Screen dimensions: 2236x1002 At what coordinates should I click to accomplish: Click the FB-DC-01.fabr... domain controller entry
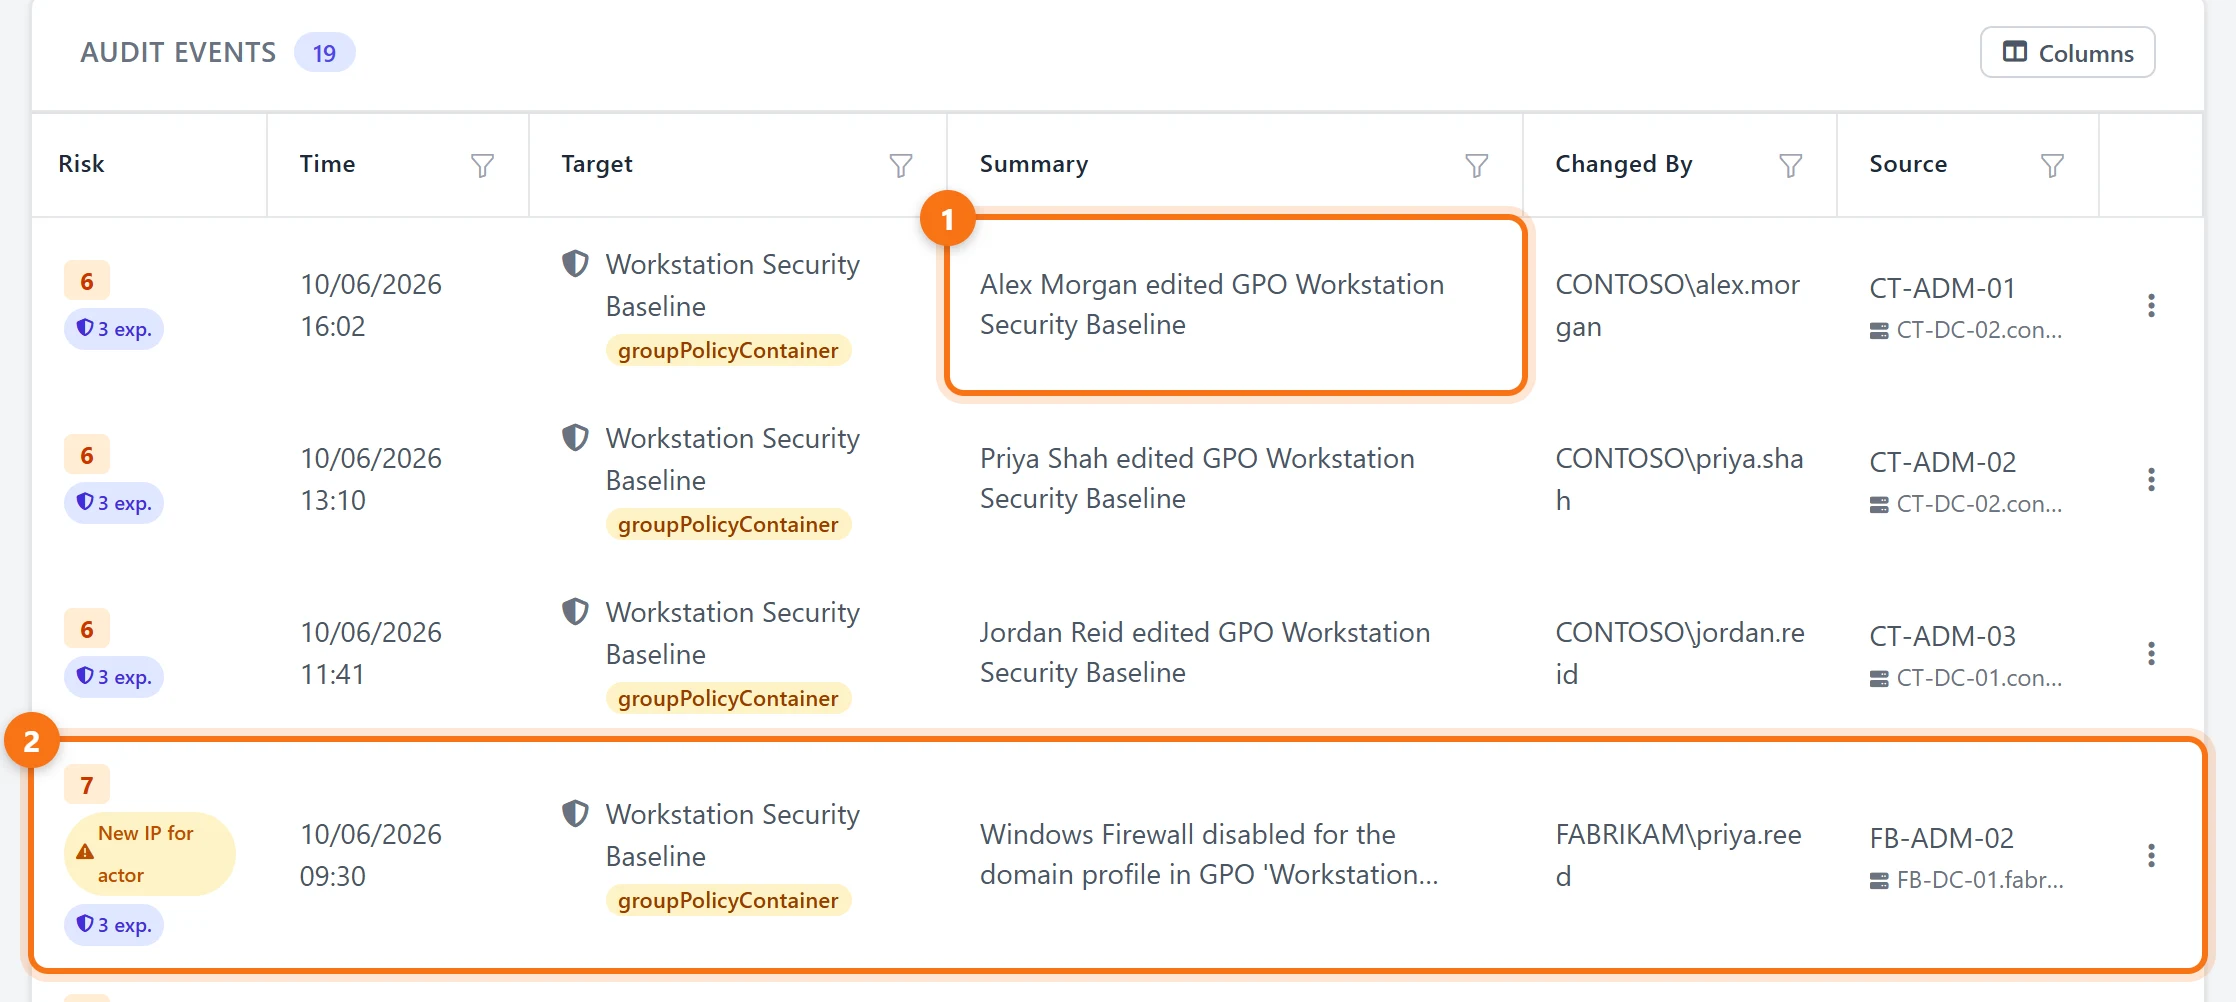(x=1966, y=880)
